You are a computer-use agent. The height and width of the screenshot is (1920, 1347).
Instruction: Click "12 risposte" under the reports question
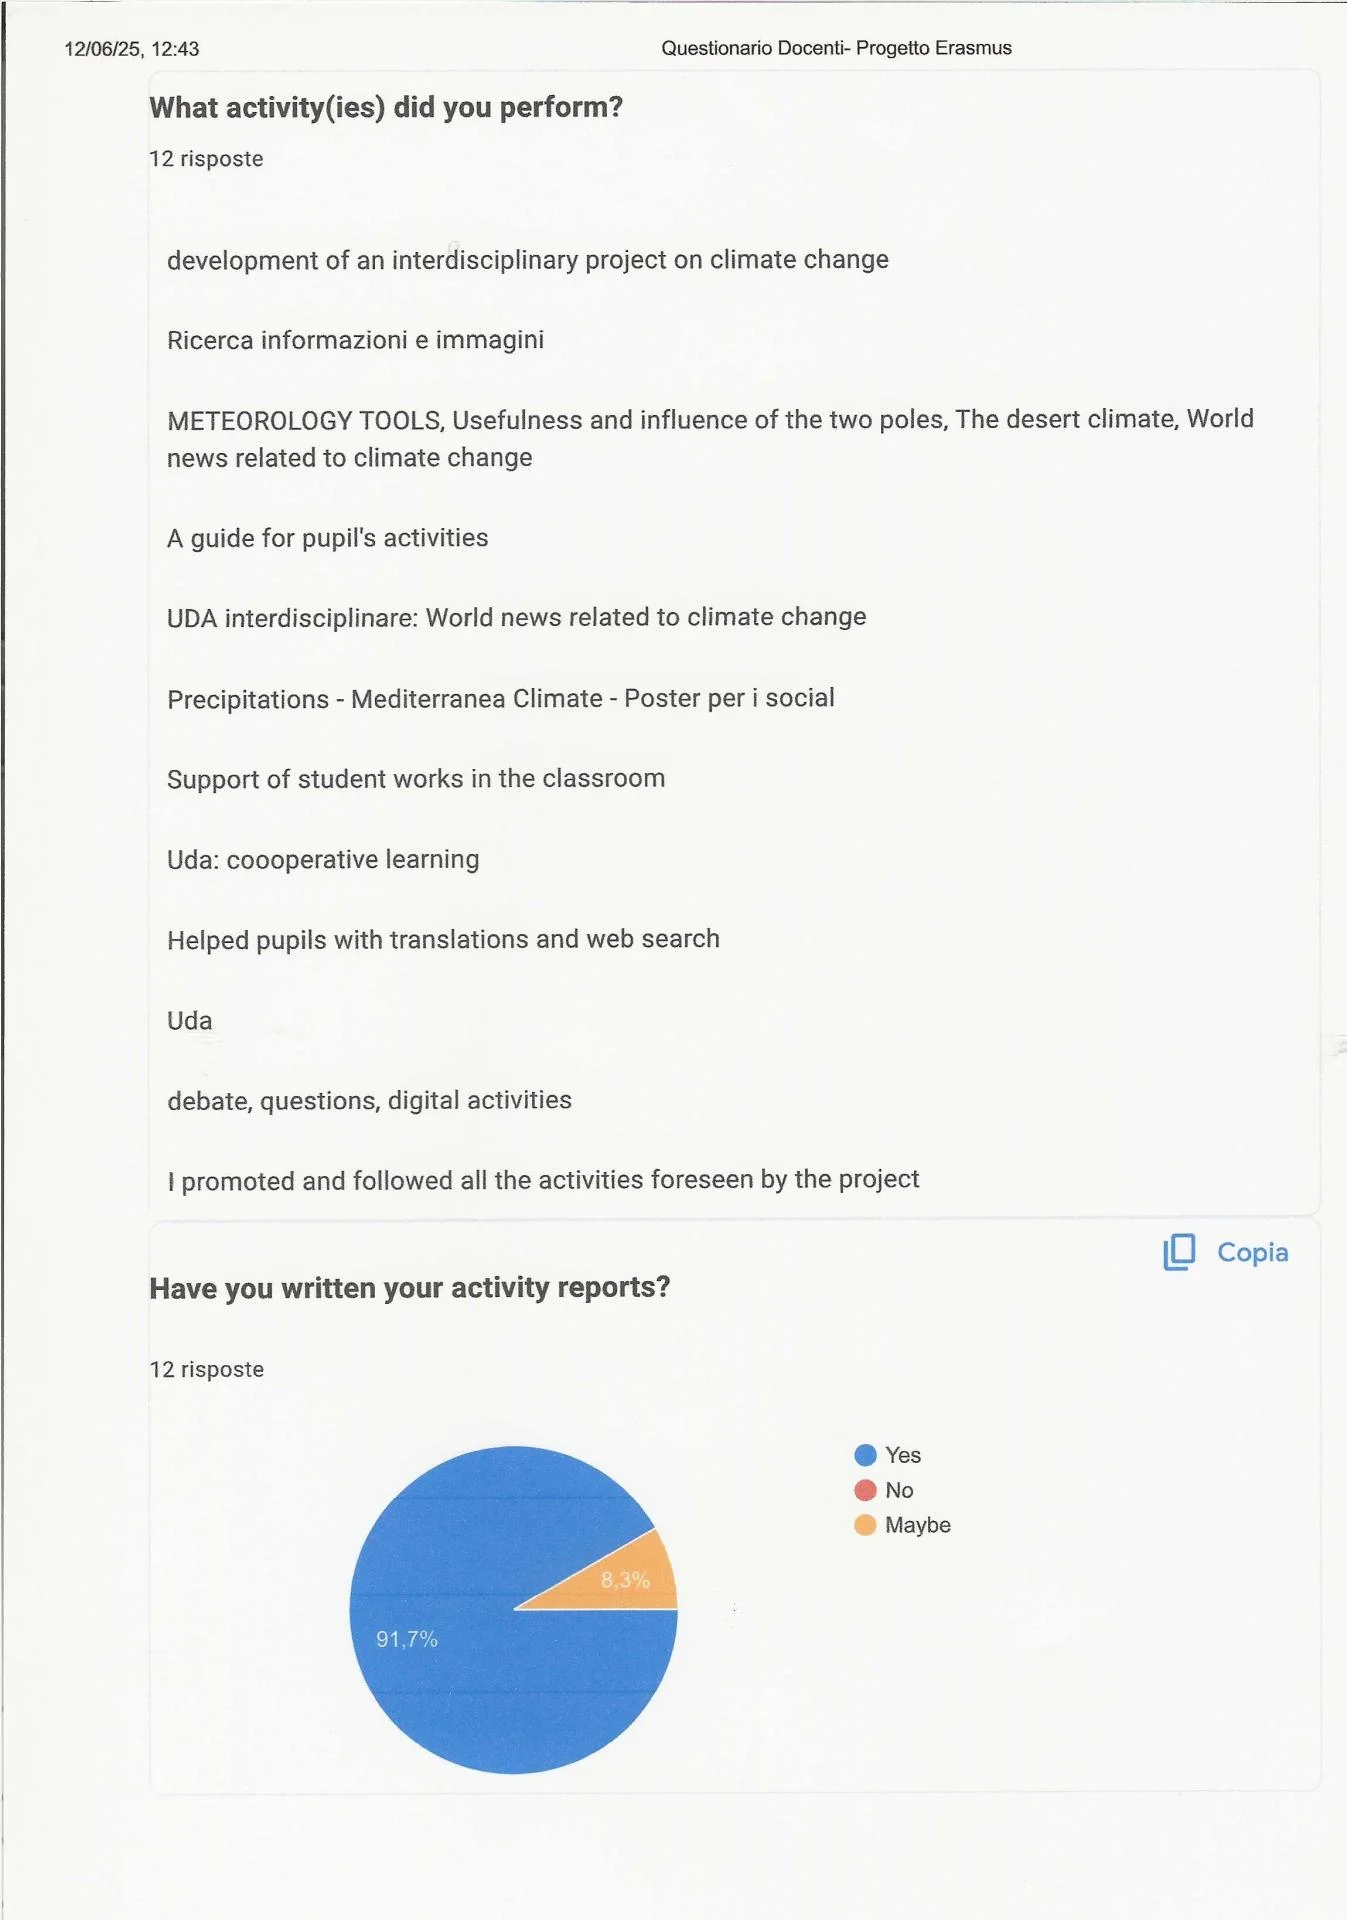206,1369
